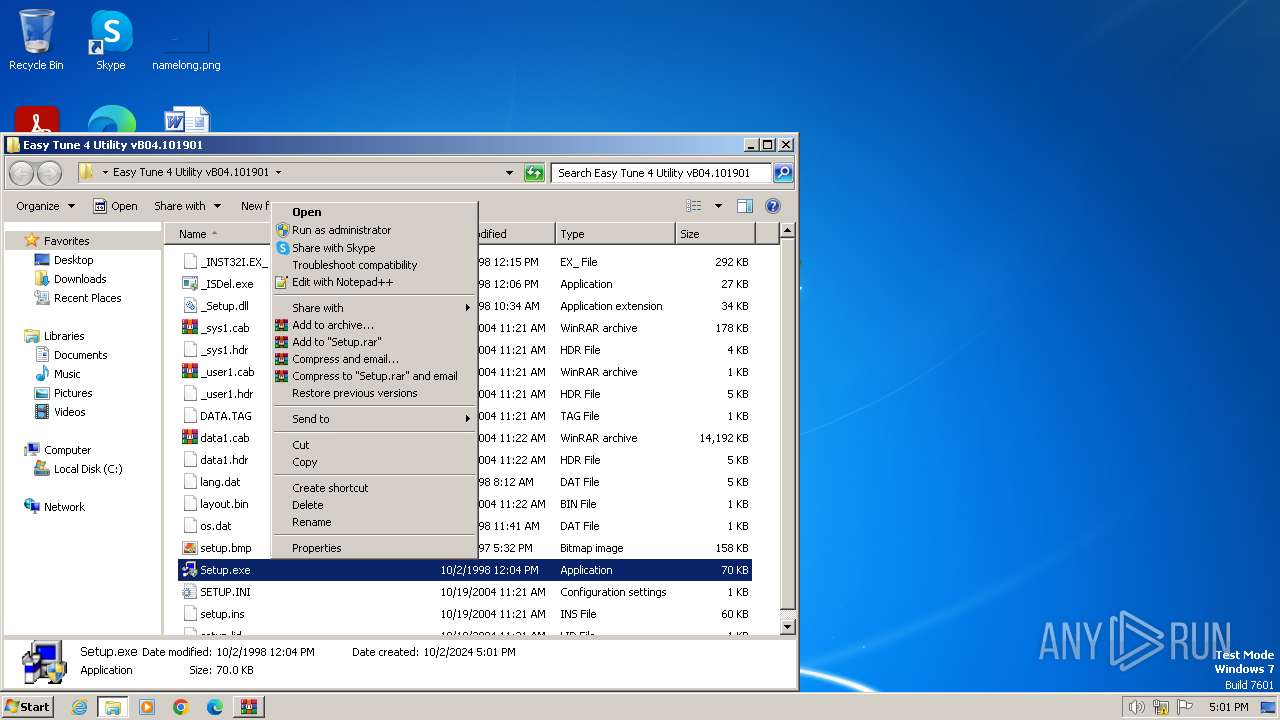The image size is (1280, 720).
Task: Choose Run as administrator
Action: tap(375, 230)
